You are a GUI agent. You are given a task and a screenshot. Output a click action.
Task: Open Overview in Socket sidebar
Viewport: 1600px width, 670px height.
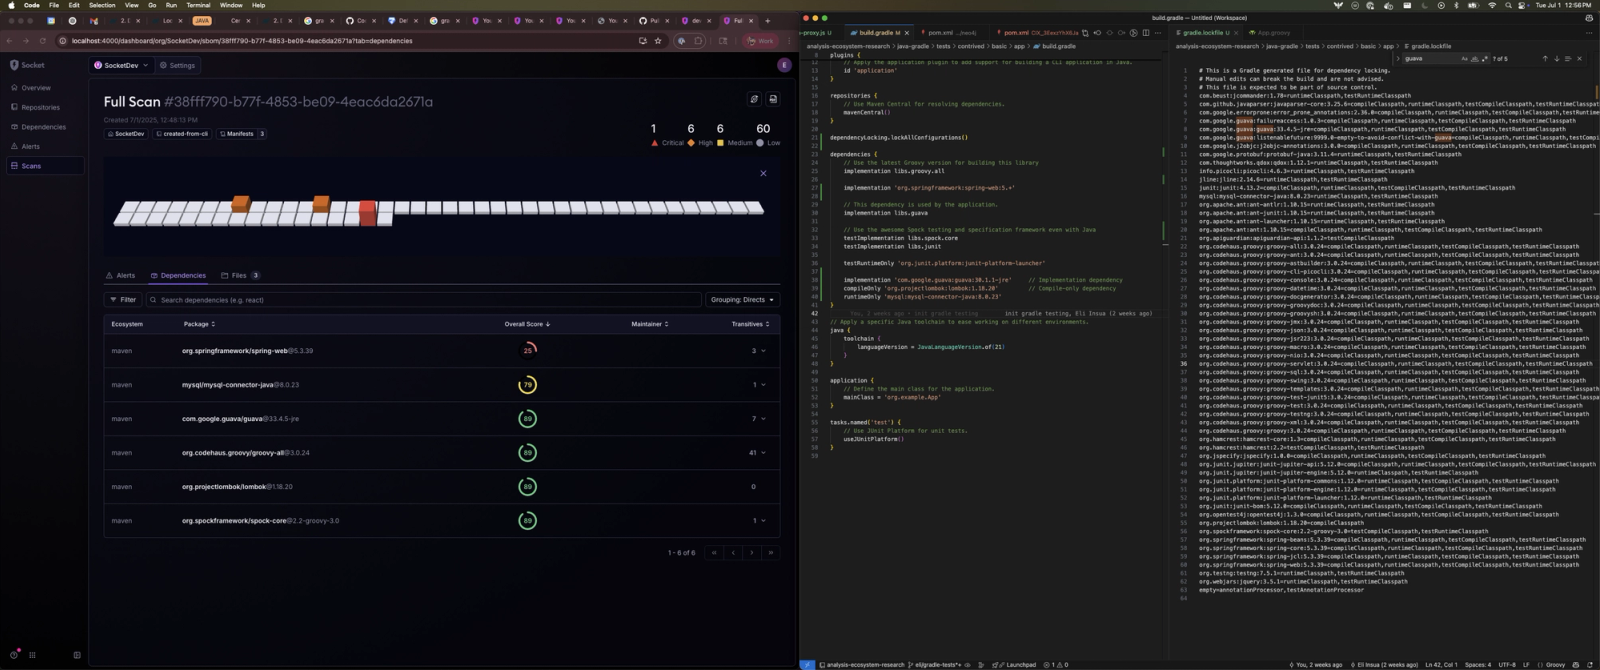click(x=36, y=88)
